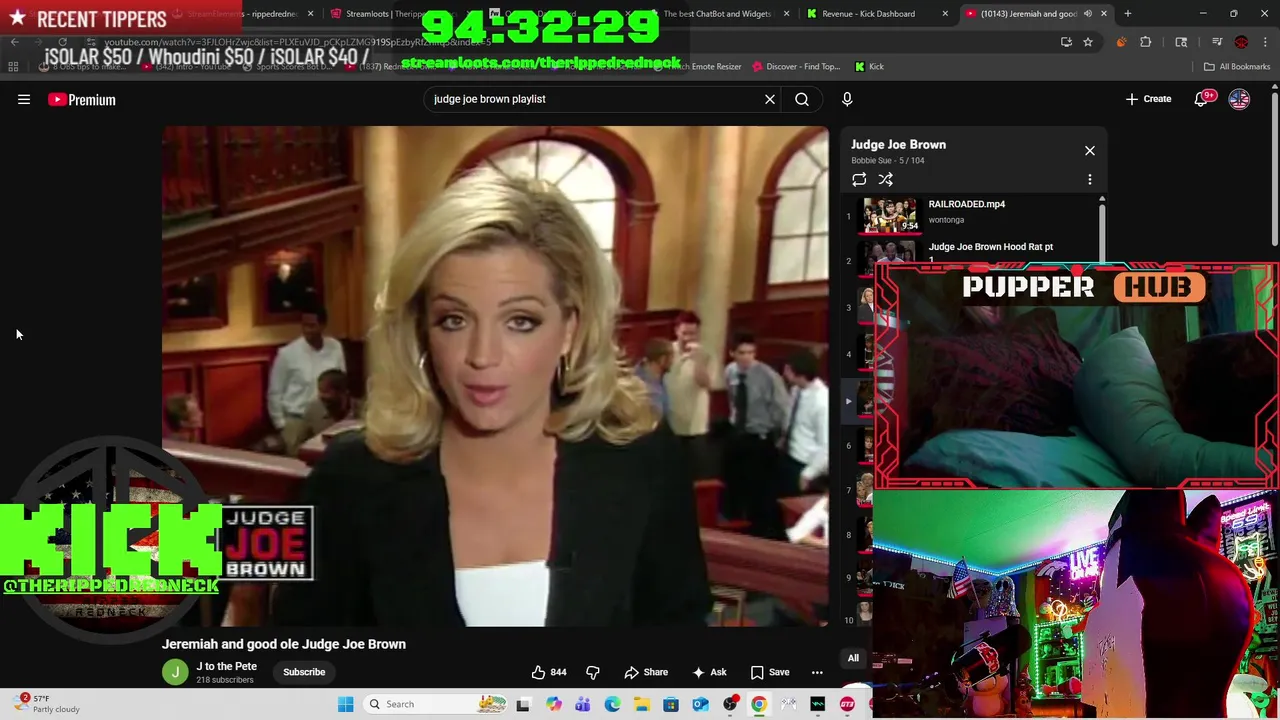Clear the search box text
This screenshot has width=1280, height=720.
click(770, 99)
